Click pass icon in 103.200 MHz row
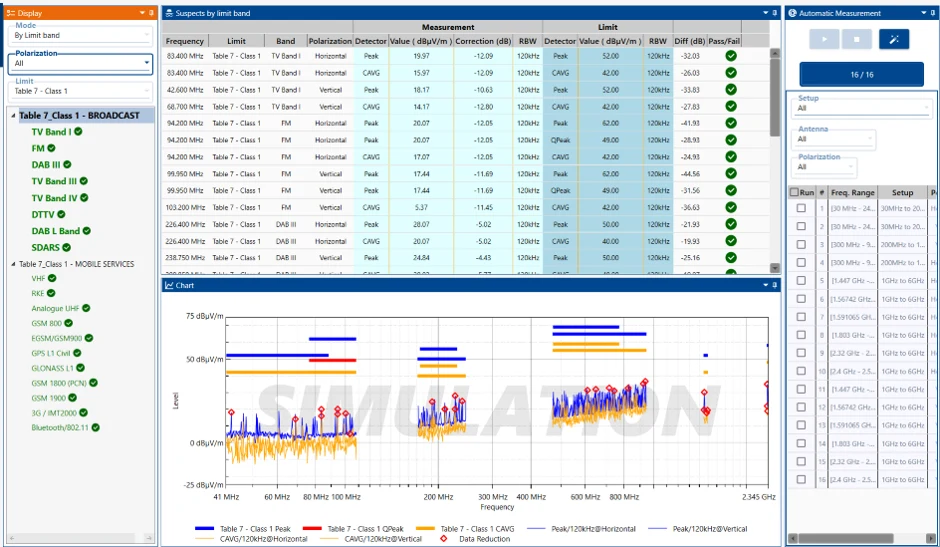Viewport: 940px width, 547px height. point(731,207)
